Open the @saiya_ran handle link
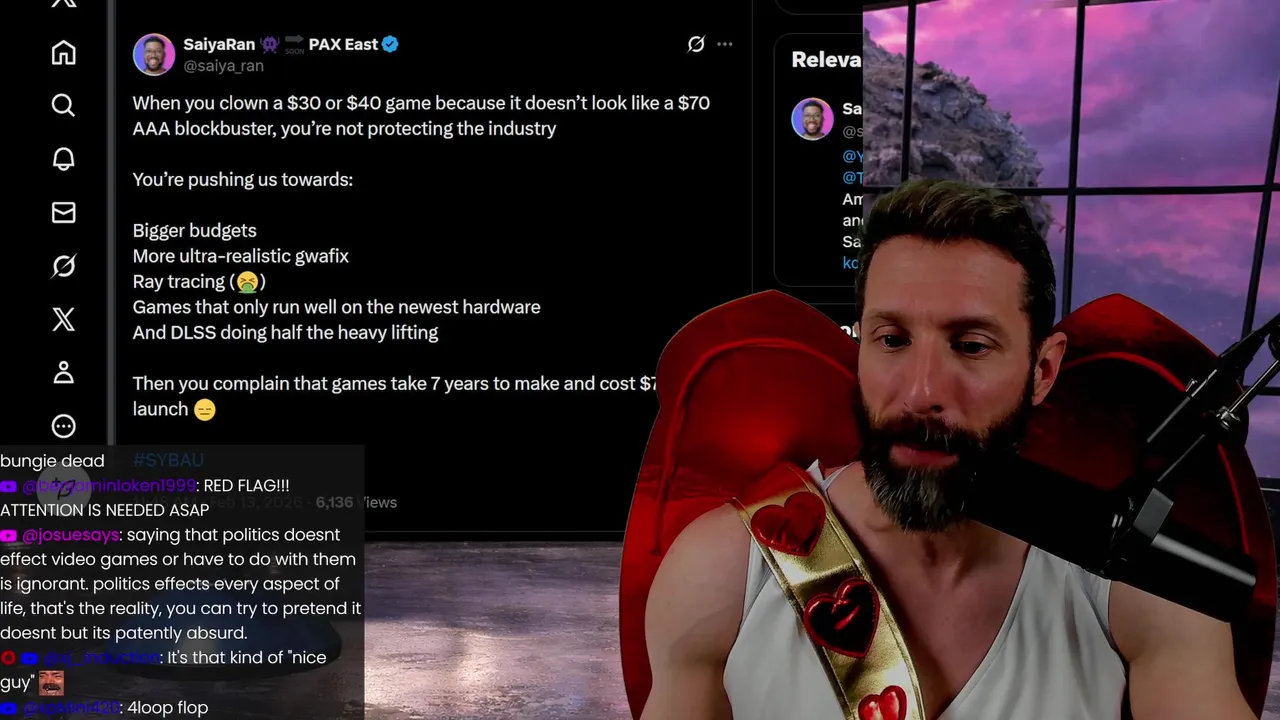 click(x=223, y=66)
